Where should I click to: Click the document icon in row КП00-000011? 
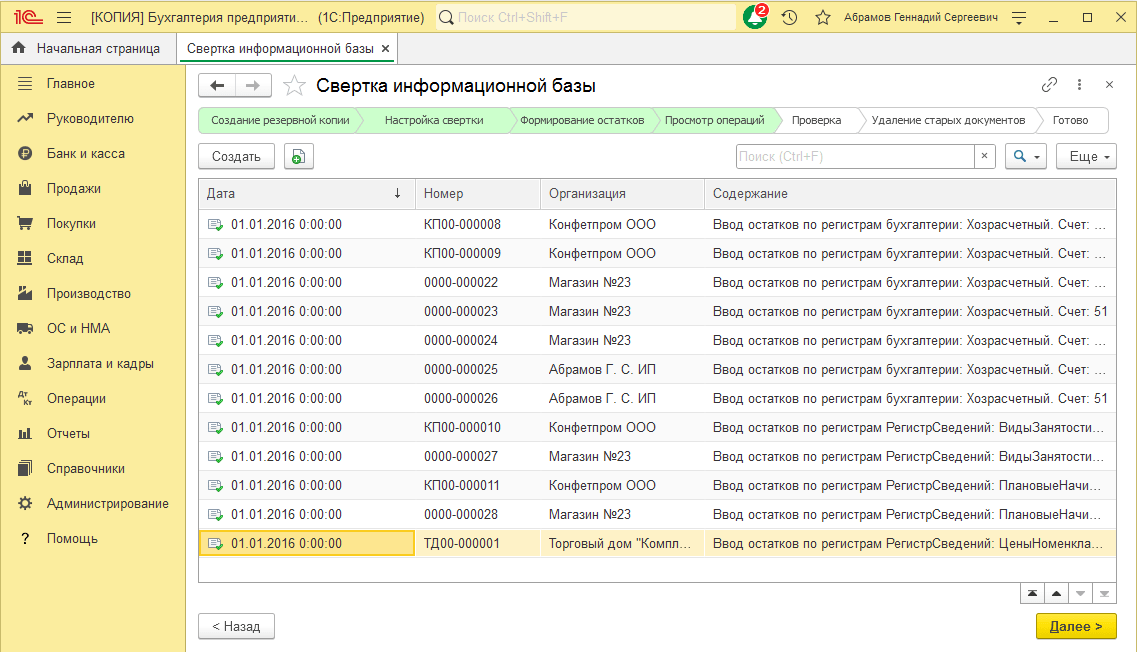[x=215, y=486]
